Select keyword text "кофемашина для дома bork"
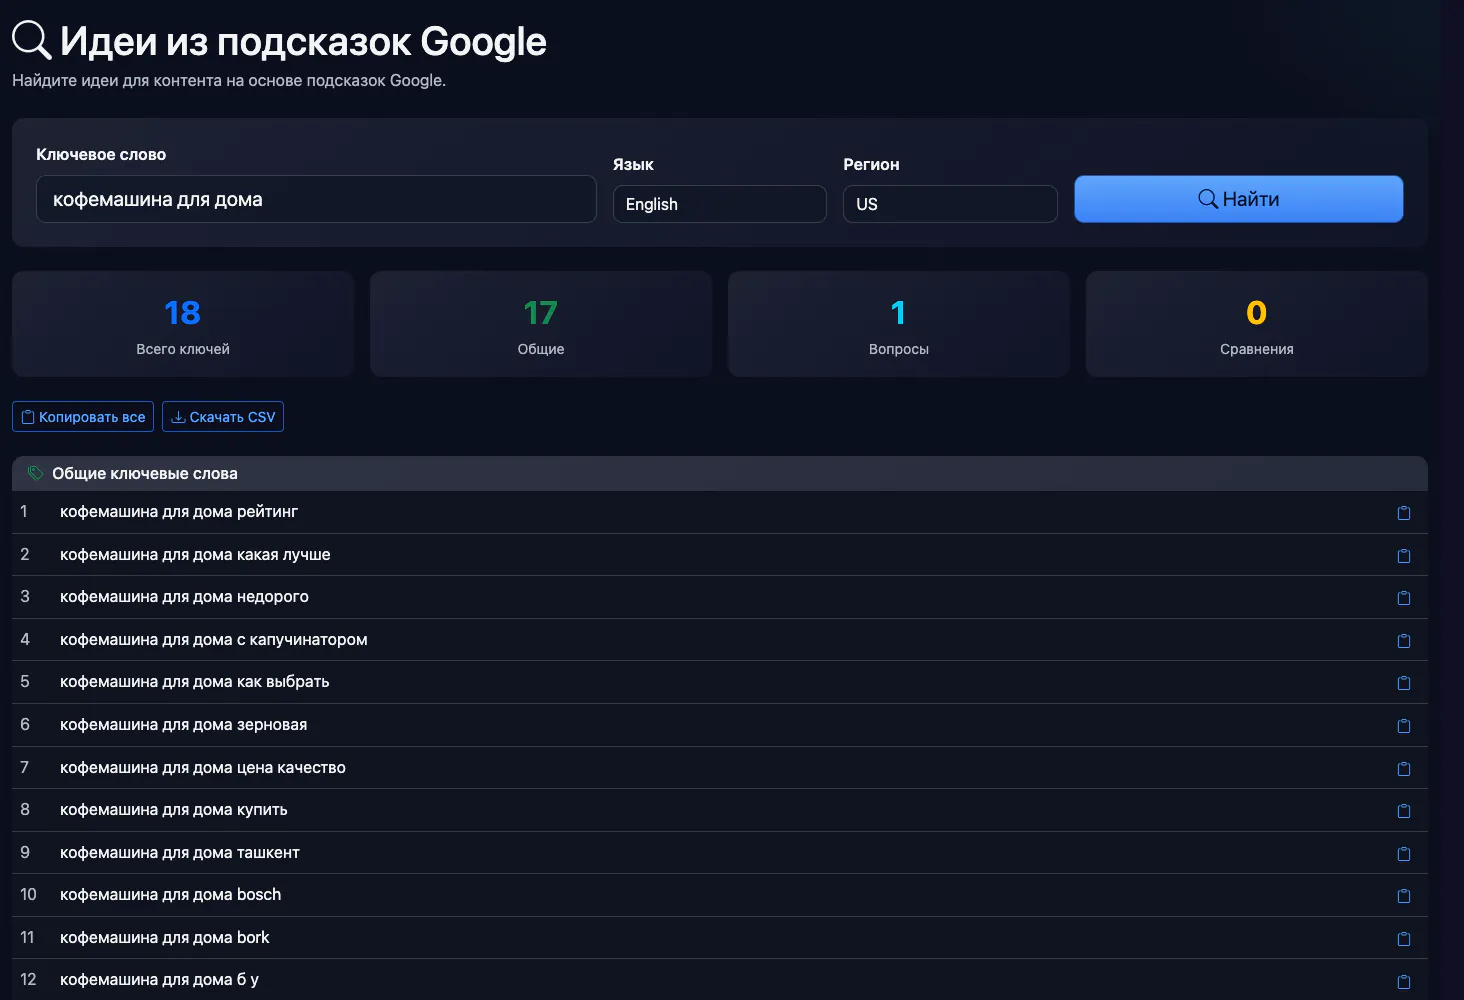Viewport: 1464px width, 1000px height. (x=165, y=938)
